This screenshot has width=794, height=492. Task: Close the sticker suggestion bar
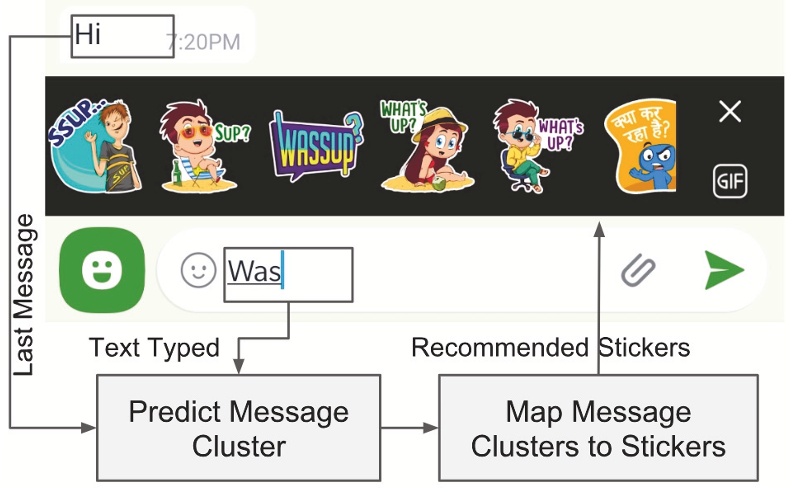(x=730, y=112)
